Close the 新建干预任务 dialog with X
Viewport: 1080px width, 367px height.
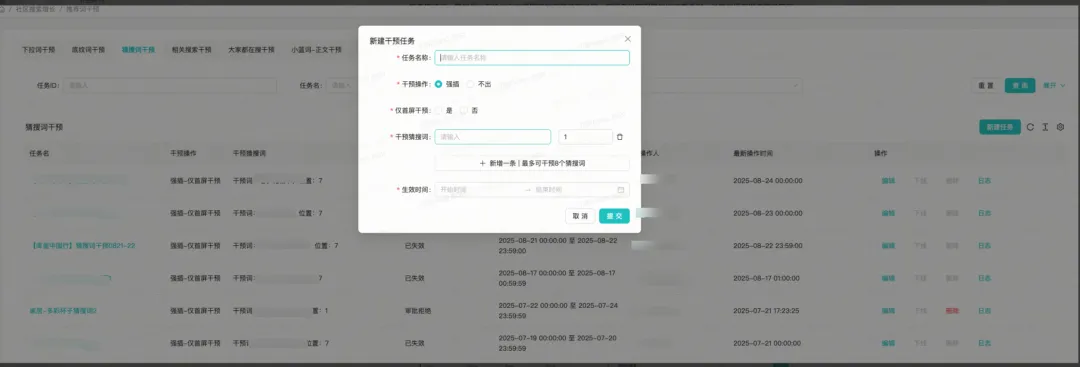(x=627, y=39)
